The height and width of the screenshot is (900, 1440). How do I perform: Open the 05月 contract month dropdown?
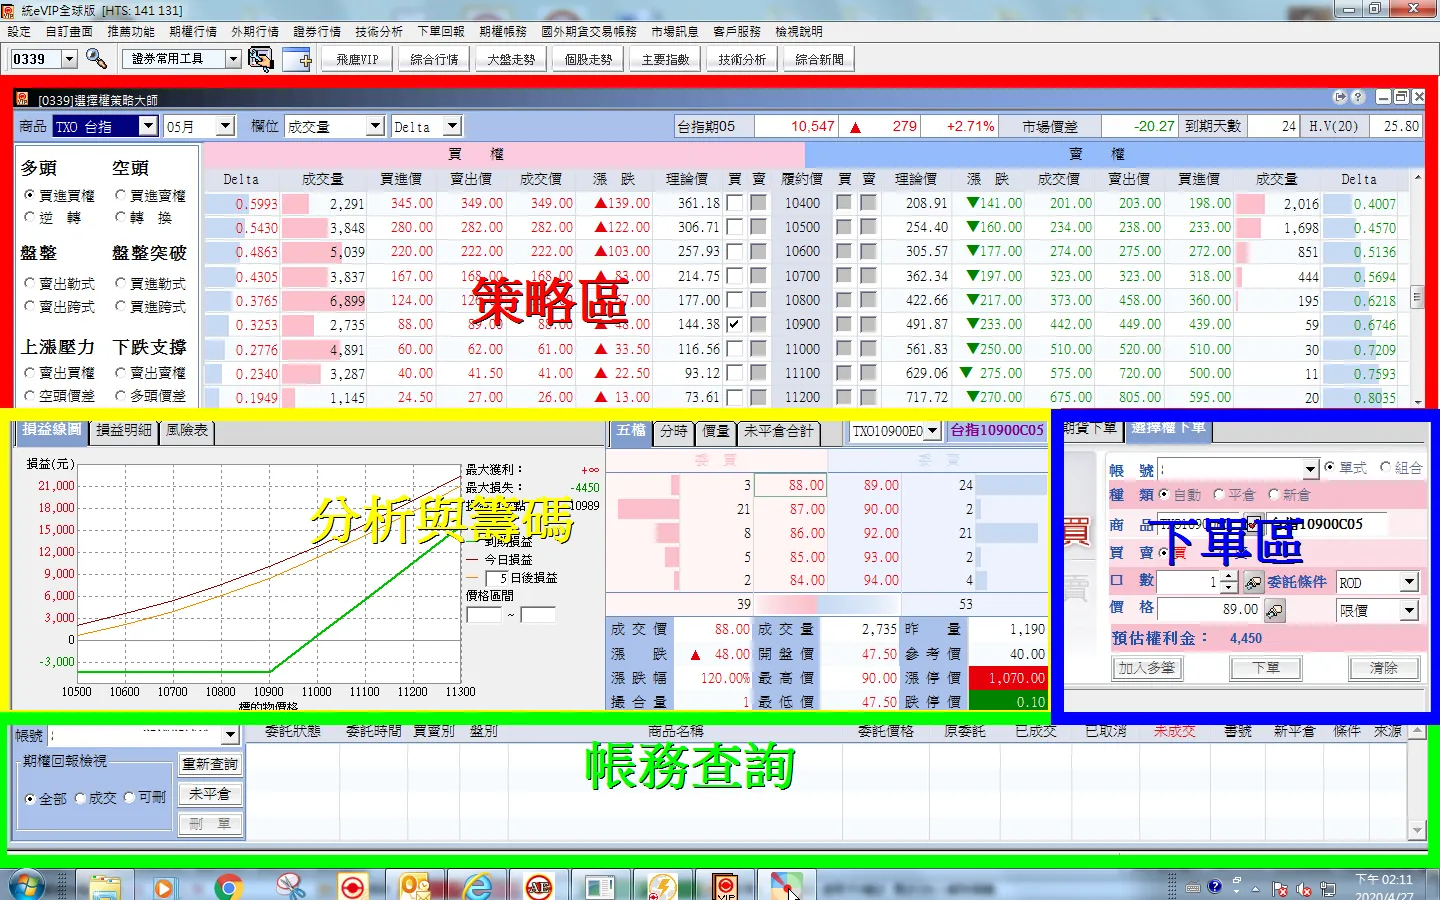[225, 126]
